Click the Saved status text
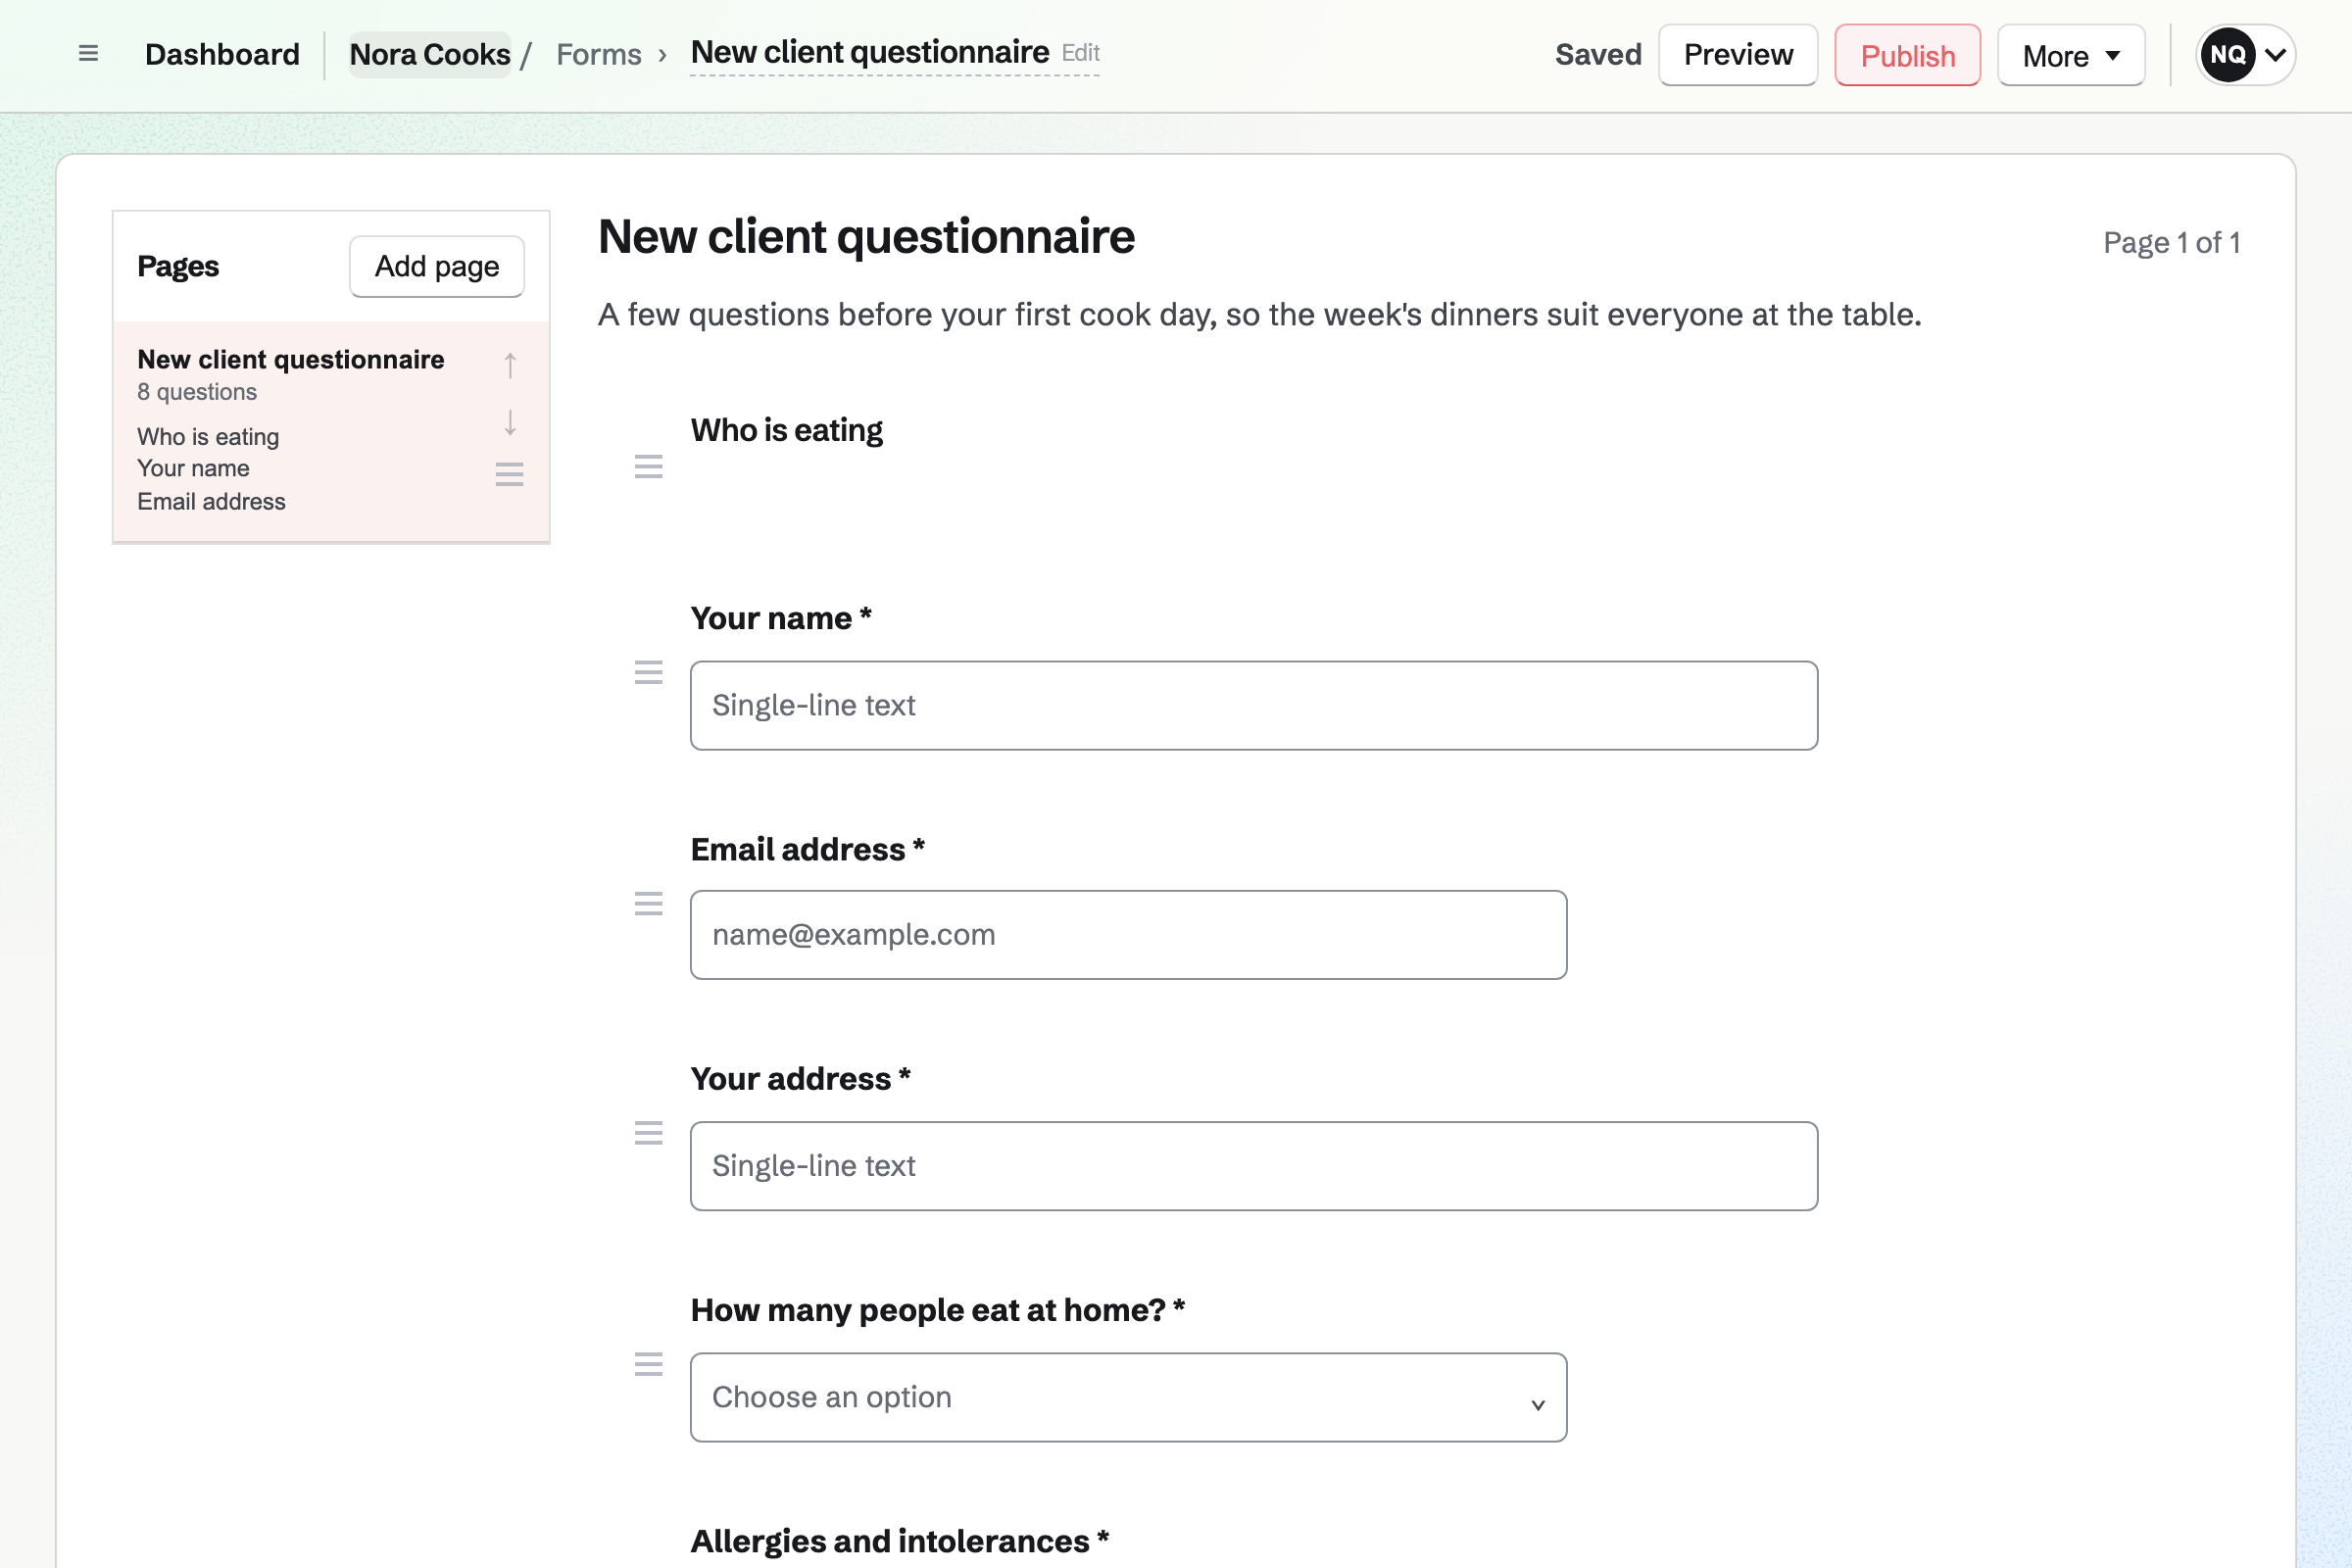 tap(1598, 54)
